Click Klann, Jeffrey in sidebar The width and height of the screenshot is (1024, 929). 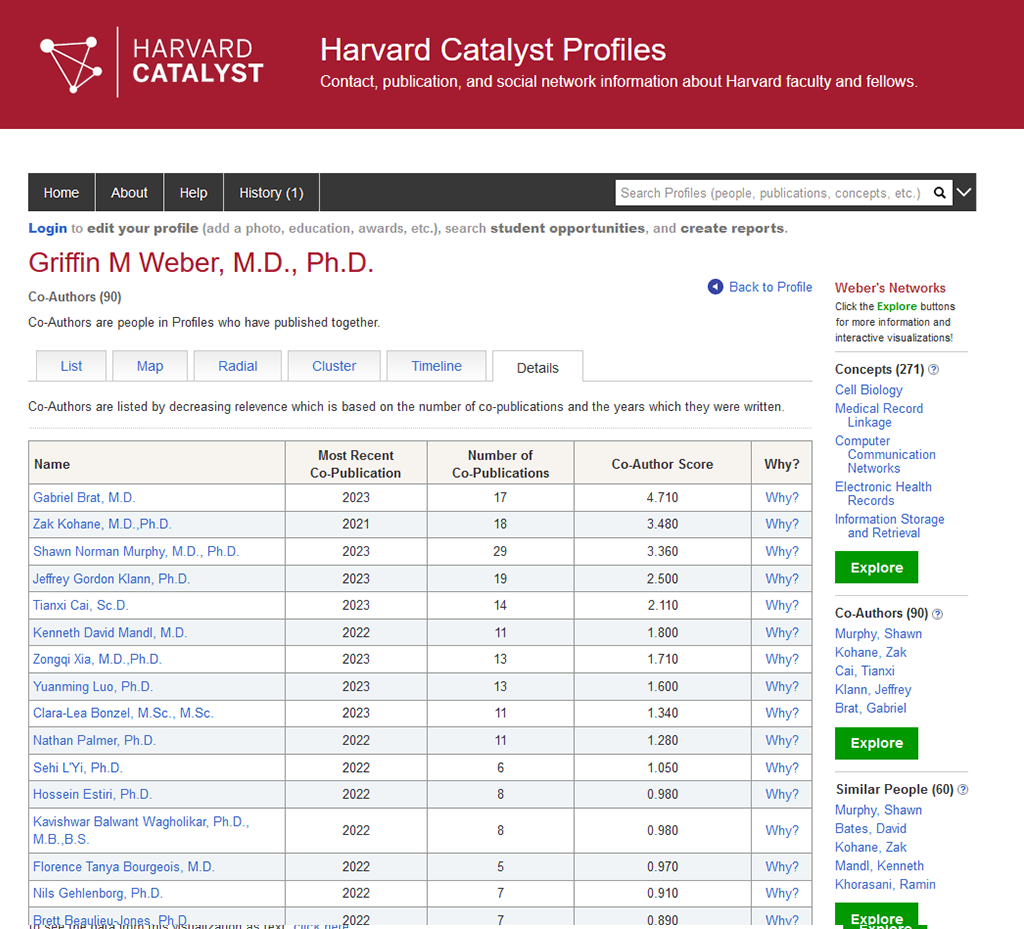(x=873, y=689)
